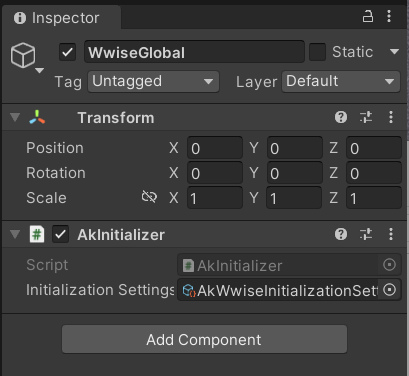This screenshot has height=376, width=409.
Task: Open AkInitializer presets icon
Action: (x=366, y=234)
